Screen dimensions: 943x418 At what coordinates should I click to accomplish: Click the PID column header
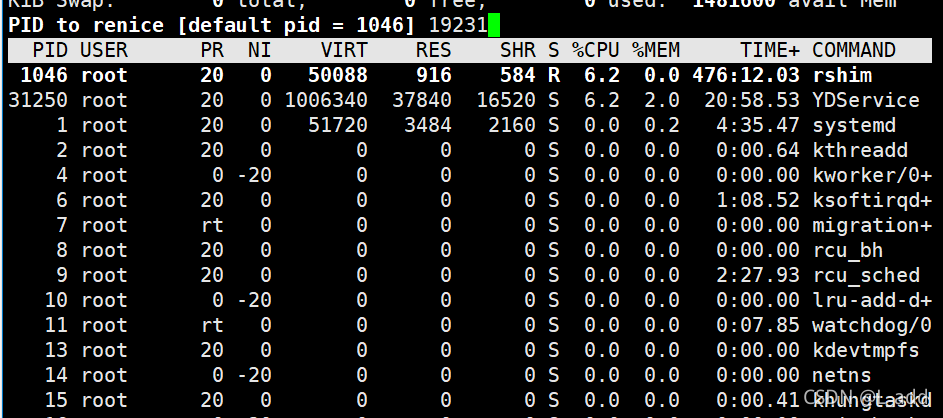(x=49, y=50)
